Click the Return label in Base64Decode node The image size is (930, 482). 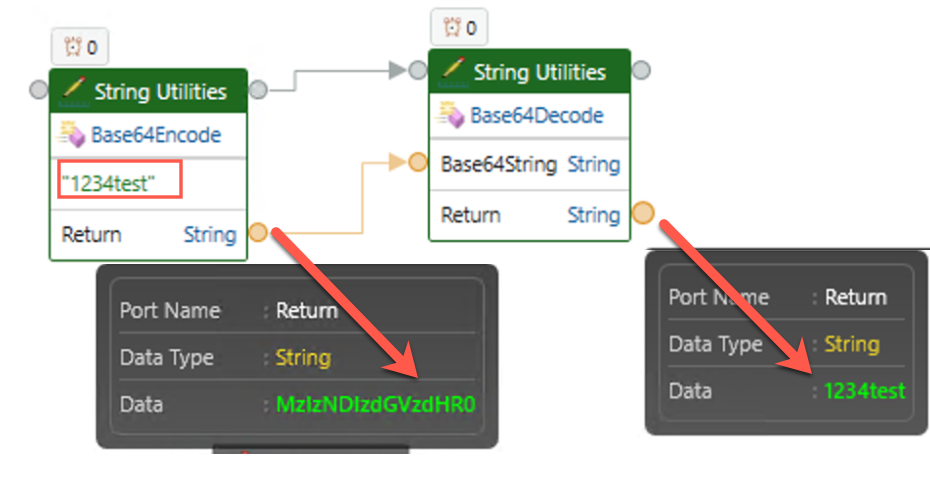(x=470, y=215)
